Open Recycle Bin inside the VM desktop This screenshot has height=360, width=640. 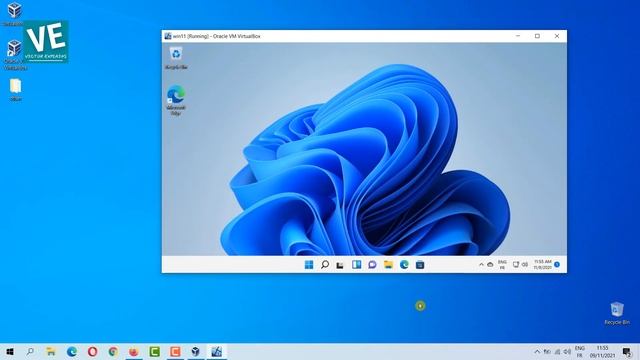pyautogui.click(x=176, y=58)
